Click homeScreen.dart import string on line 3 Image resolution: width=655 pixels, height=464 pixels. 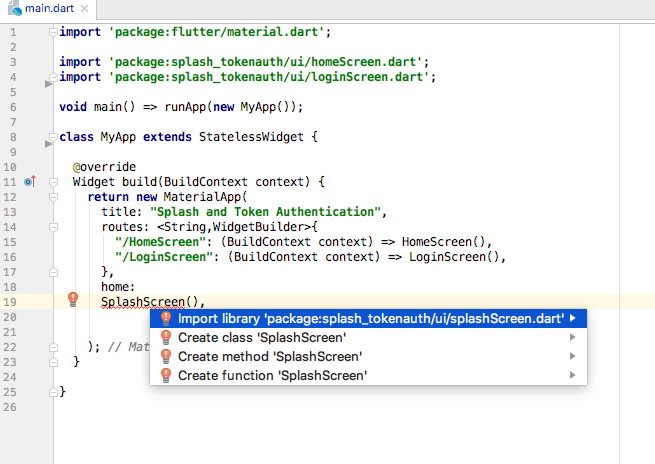(x=265, y=62)
